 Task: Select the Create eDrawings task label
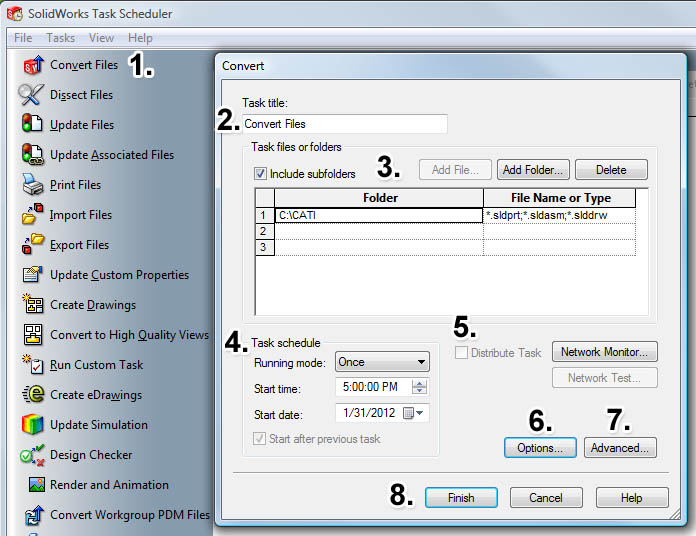(96, 395)
